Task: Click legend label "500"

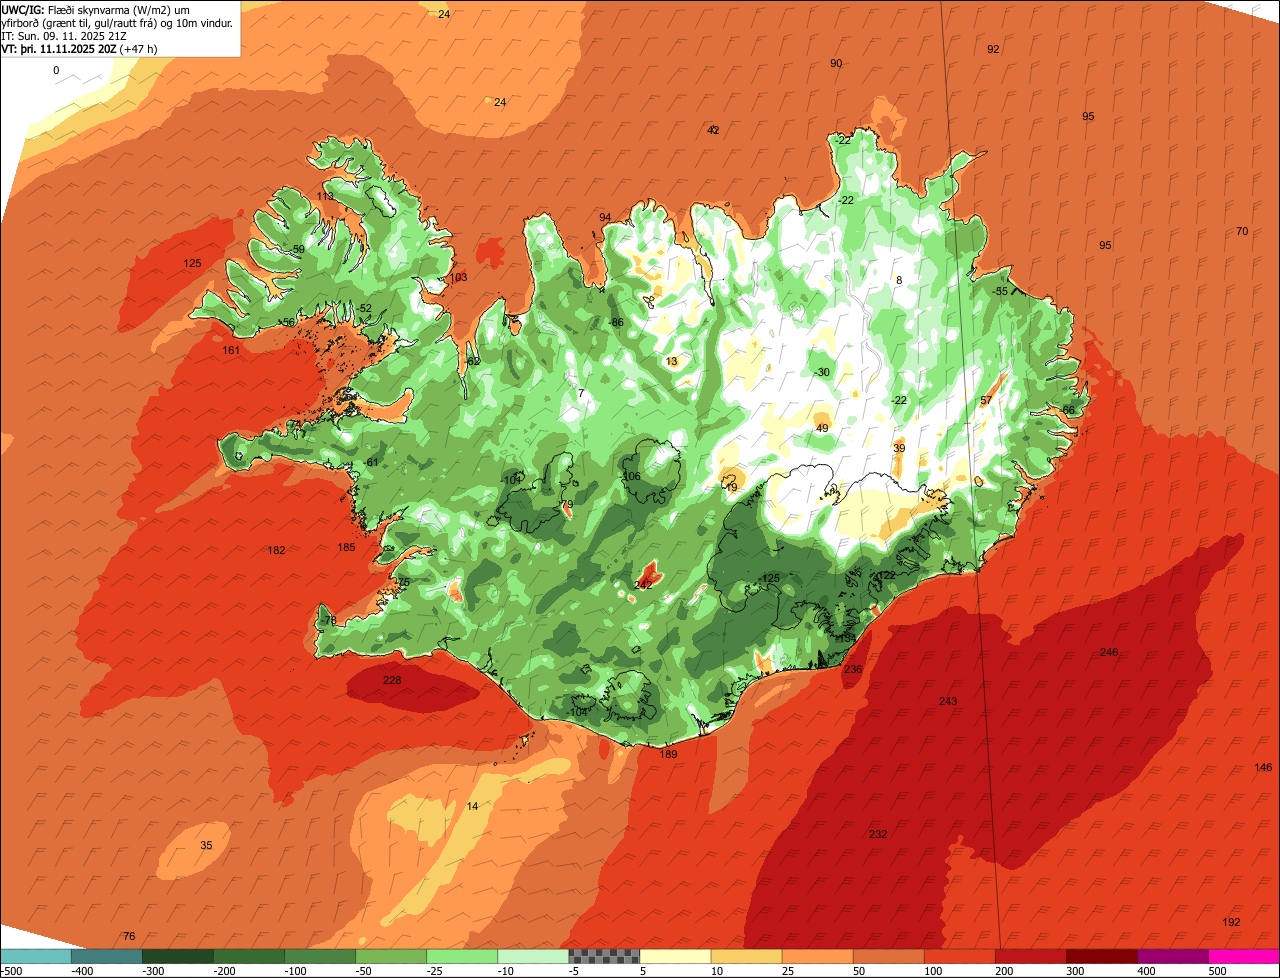Action: coord(1217,971)
